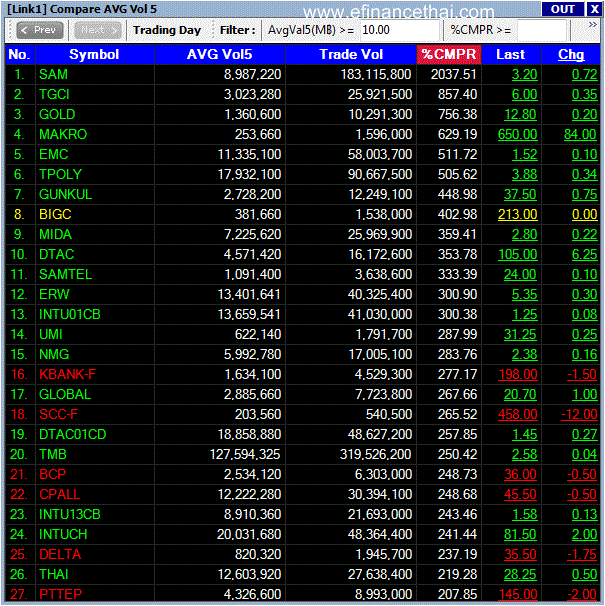
Task: Select the DTAC symbol
Action: click(56, 255)
